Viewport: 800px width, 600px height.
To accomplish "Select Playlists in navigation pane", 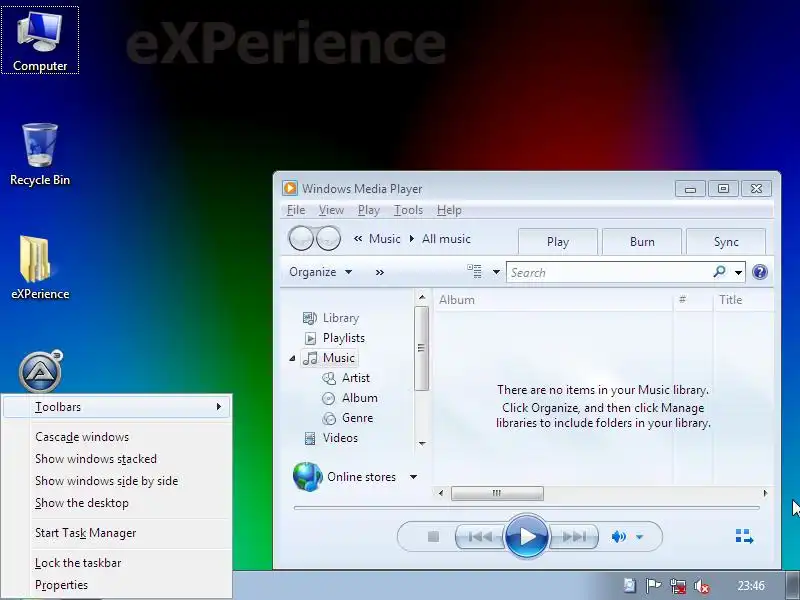I will [x=335, y=338].
